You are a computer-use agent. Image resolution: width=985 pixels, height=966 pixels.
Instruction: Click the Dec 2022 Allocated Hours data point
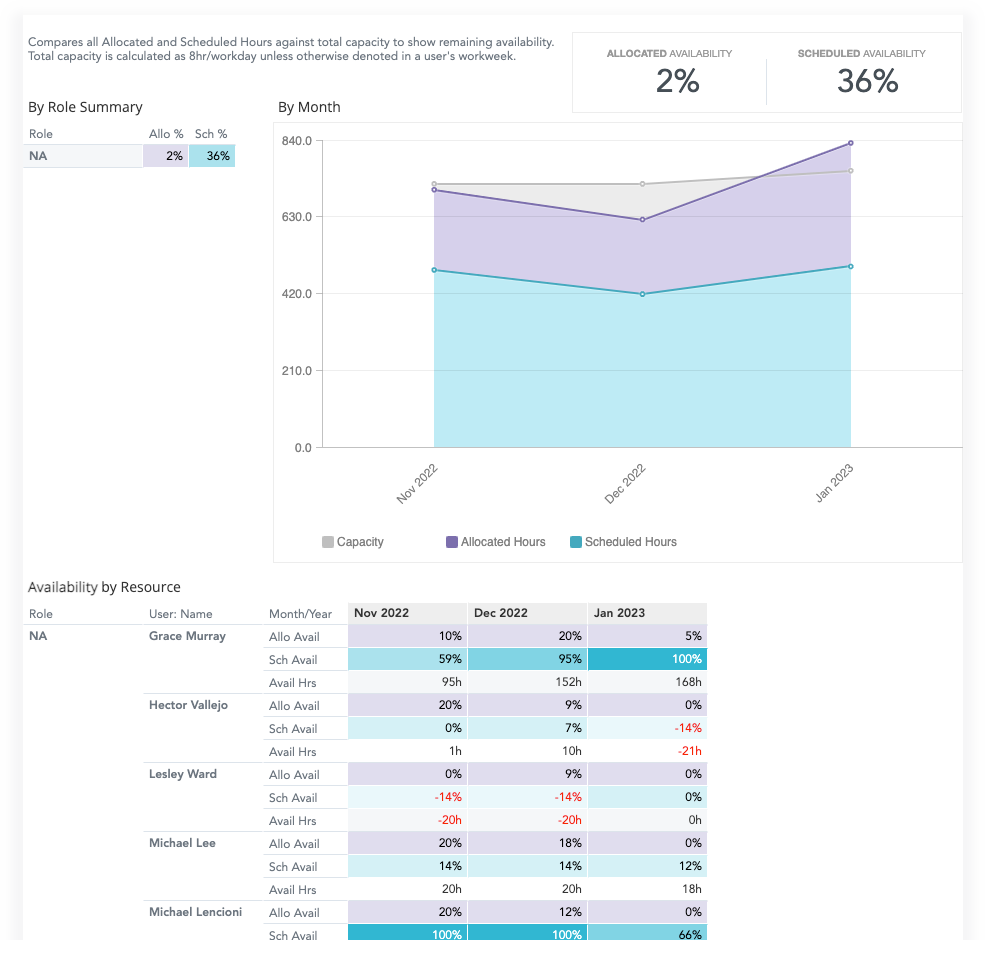(x=641, y=217)
